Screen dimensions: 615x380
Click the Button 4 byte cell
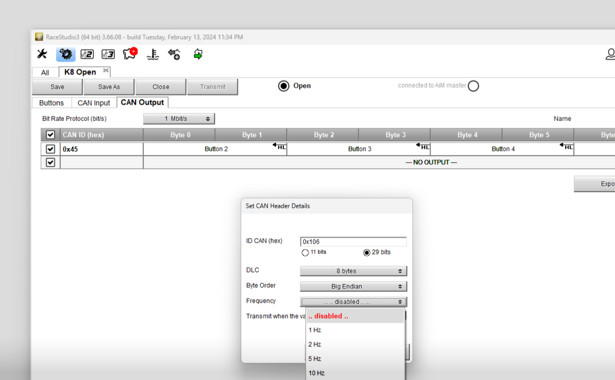point(502,149)
